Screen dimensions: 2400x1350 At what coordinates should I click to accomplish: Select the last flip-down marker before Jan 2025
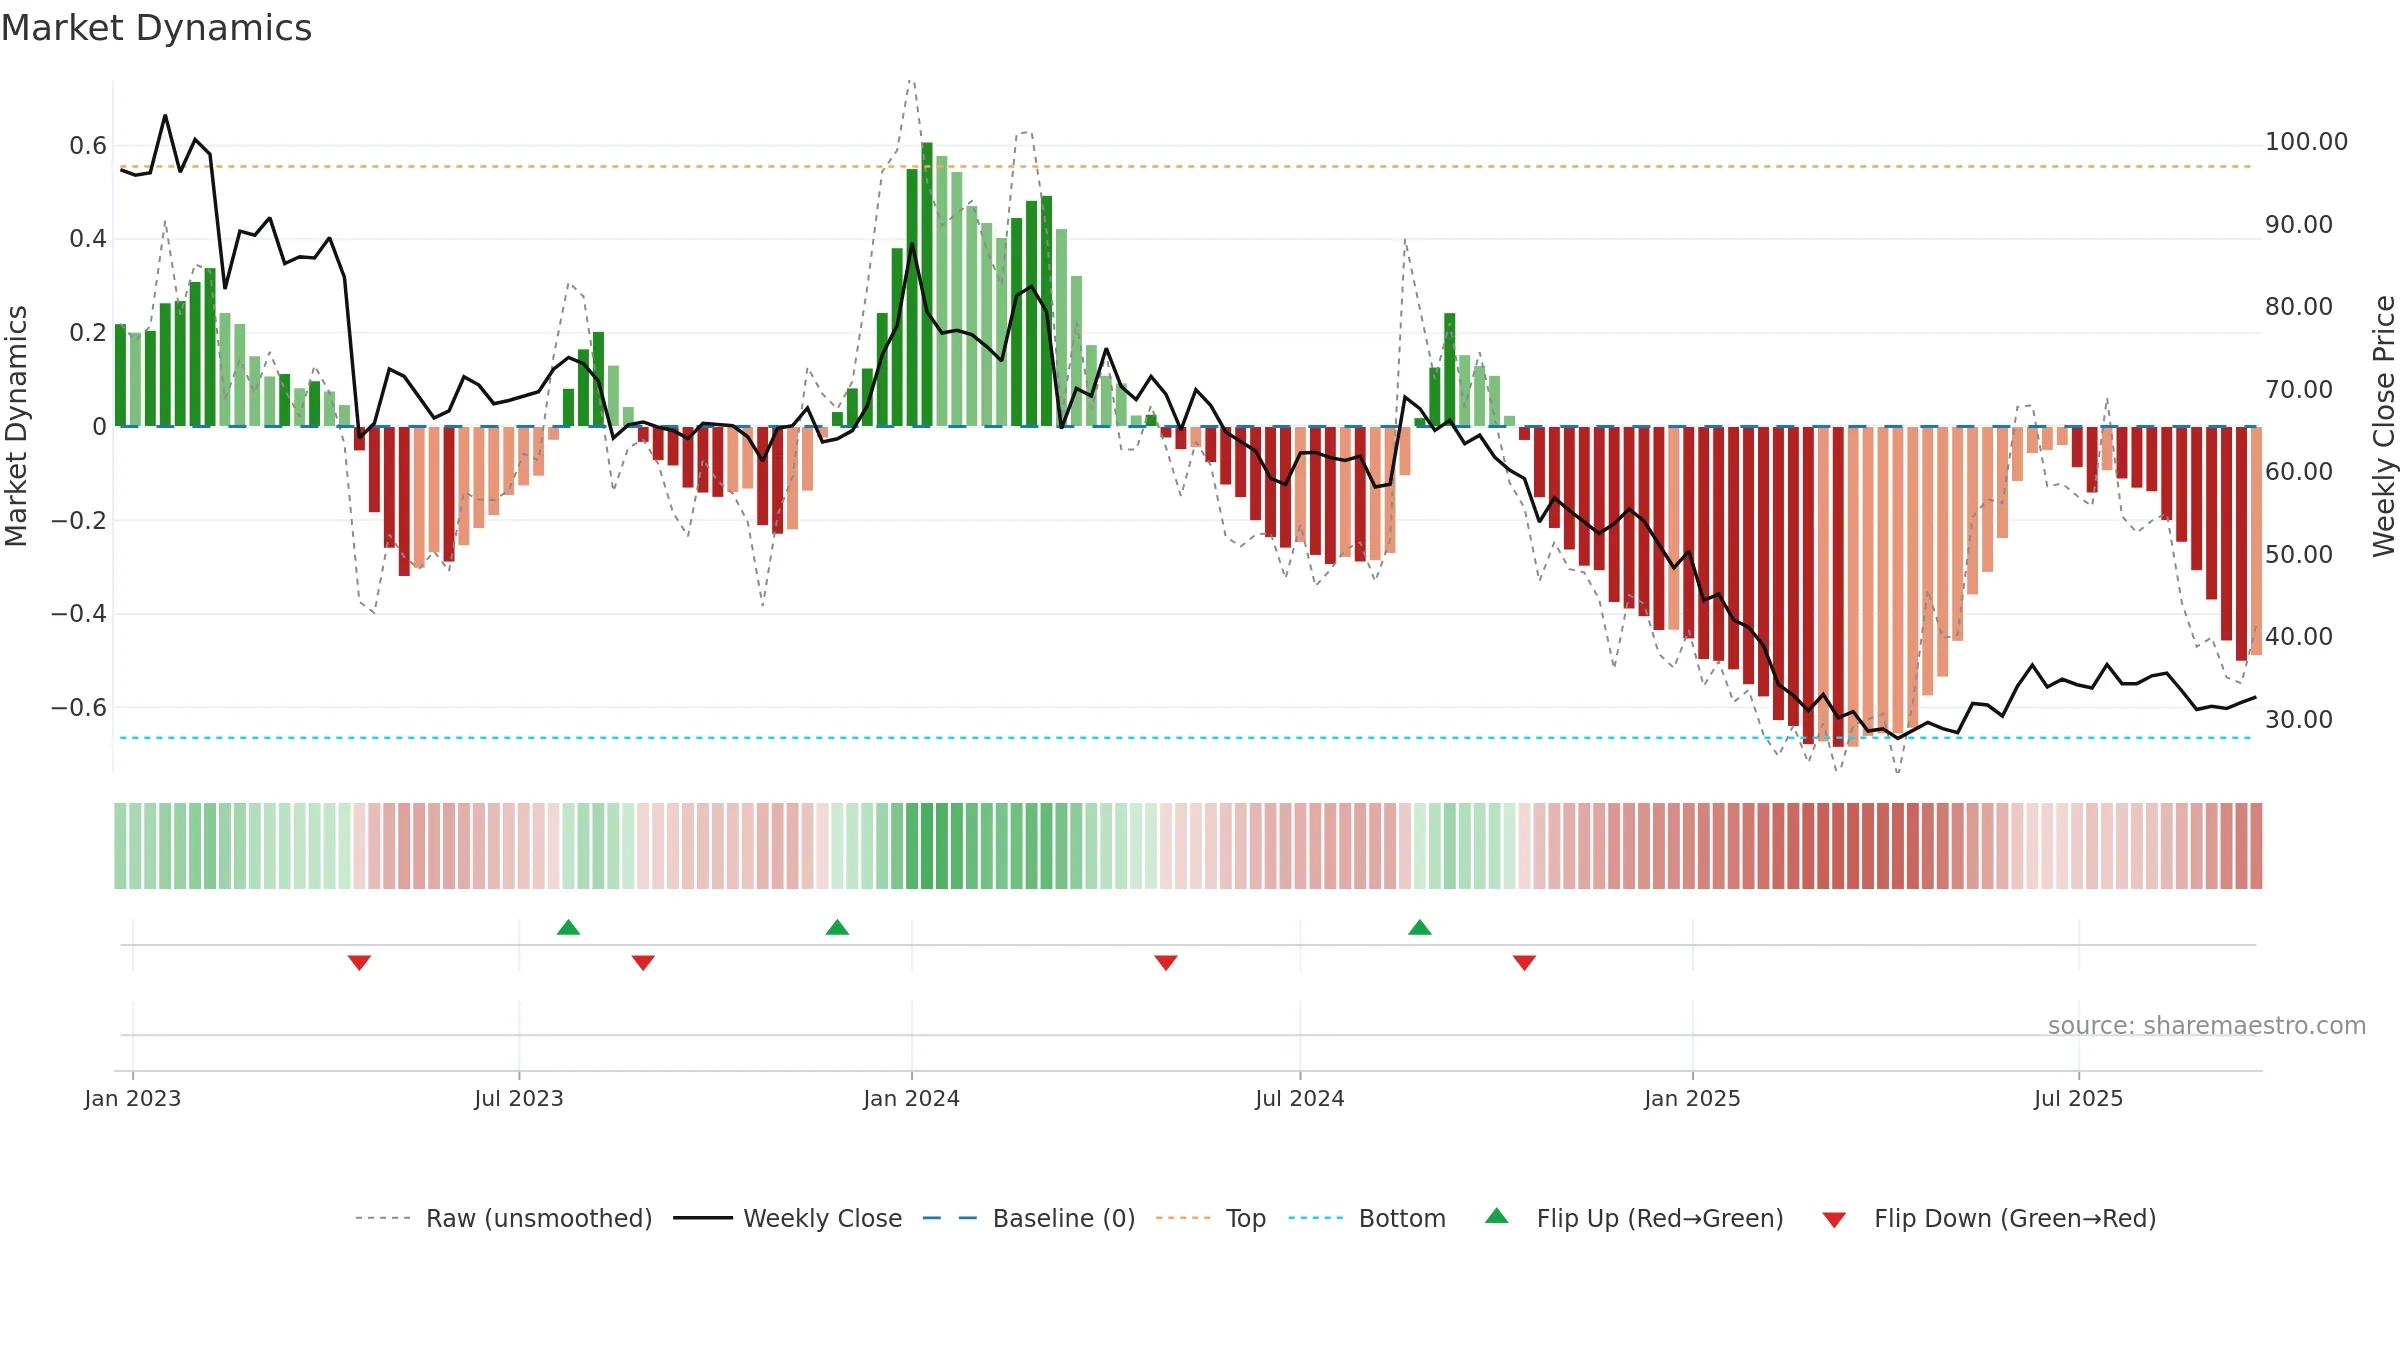coord(1524,962)
